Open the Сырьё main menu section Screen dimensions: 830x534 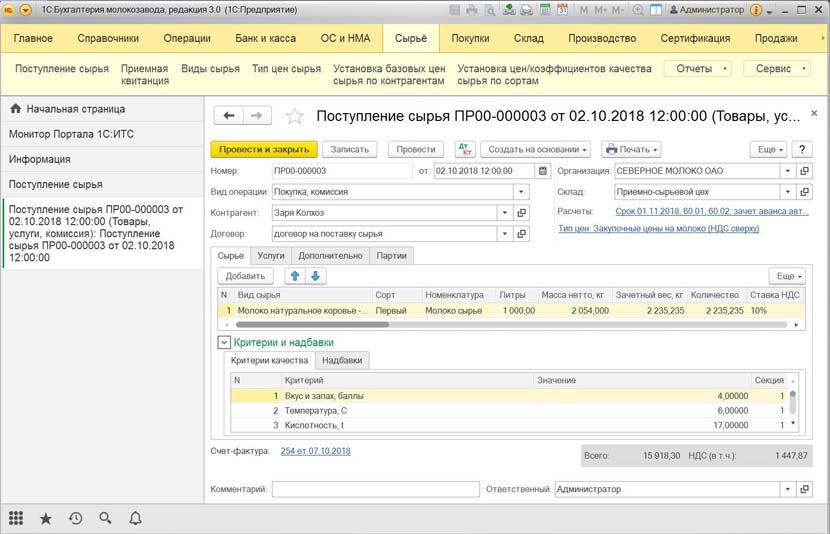410,38
